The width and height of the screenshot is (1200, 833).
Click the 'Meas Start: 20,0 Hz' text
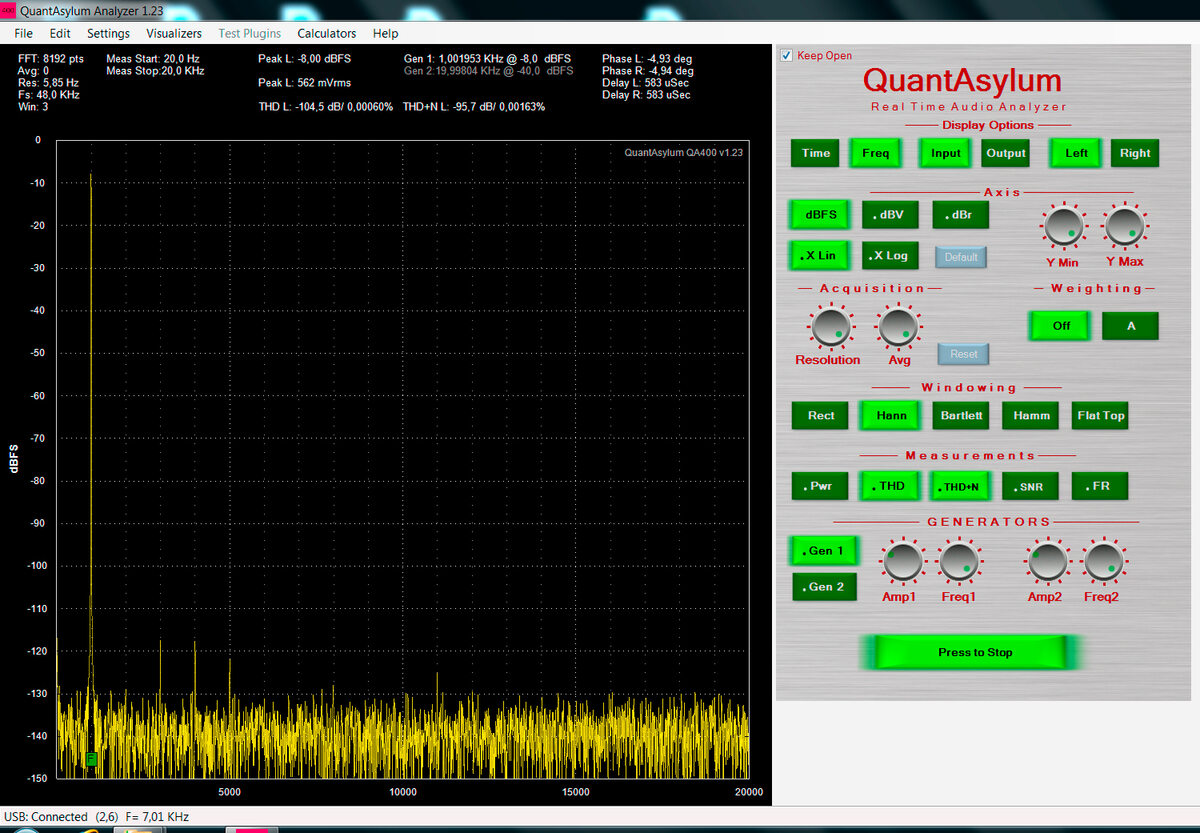pos(153,59)
